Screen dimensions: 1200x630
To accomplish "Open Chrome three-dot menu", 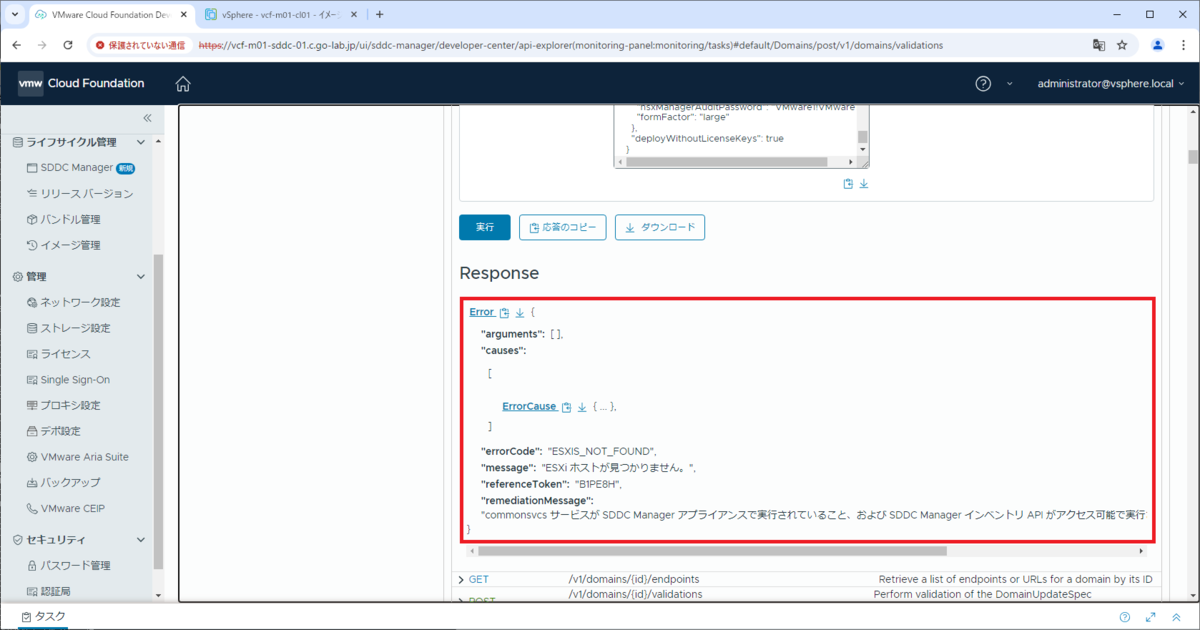I will point(1183,45).
